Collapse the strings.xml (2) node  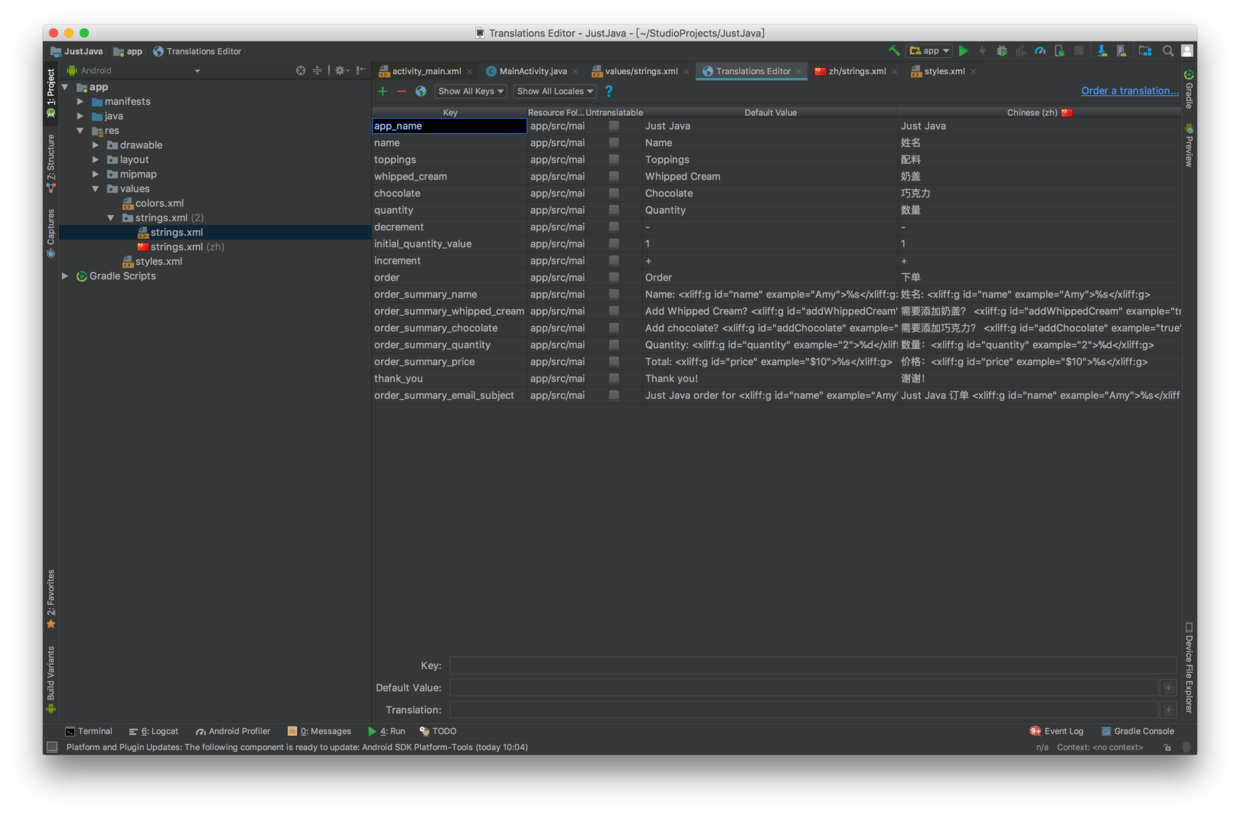111,218
